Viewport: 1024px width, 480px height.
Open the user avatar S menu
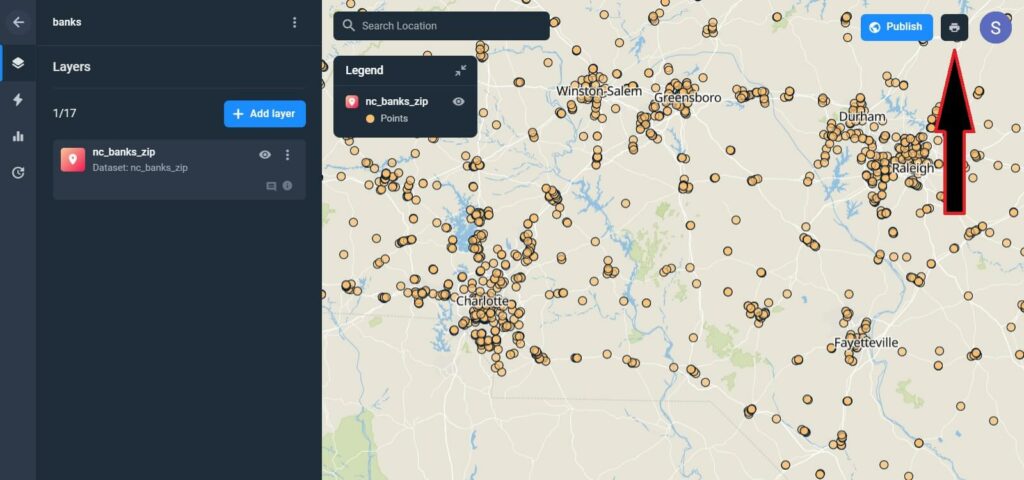click(995, 27)
